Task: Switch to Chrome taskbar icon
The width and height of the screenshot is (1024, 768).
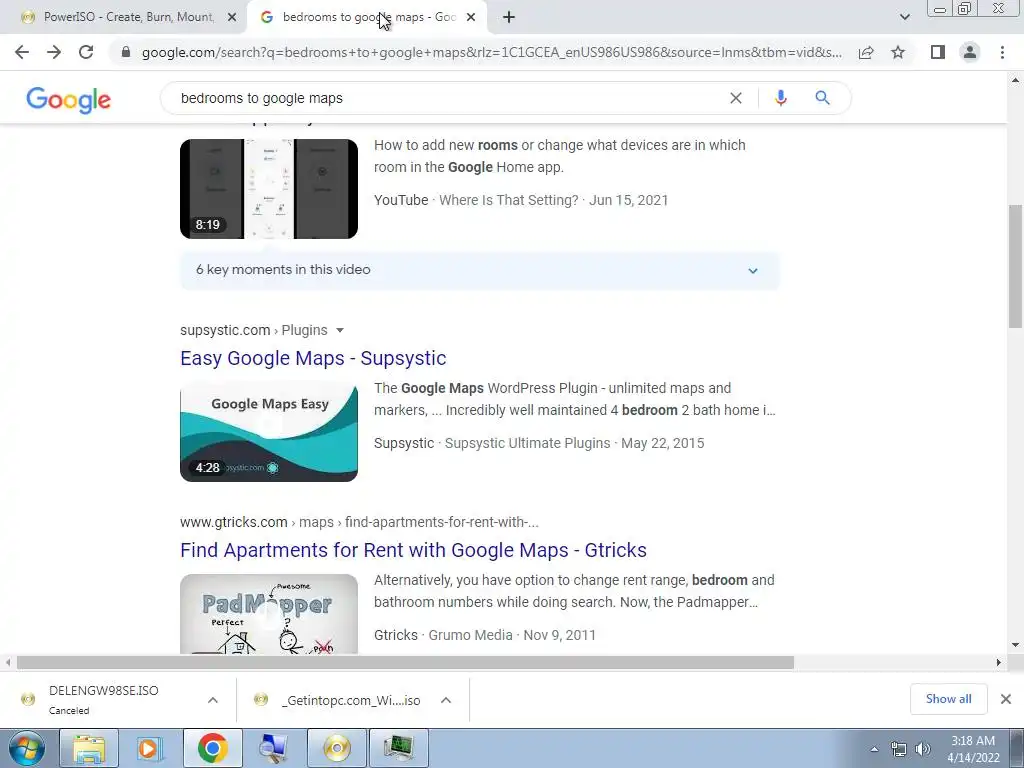Action: tap(212, 748)
